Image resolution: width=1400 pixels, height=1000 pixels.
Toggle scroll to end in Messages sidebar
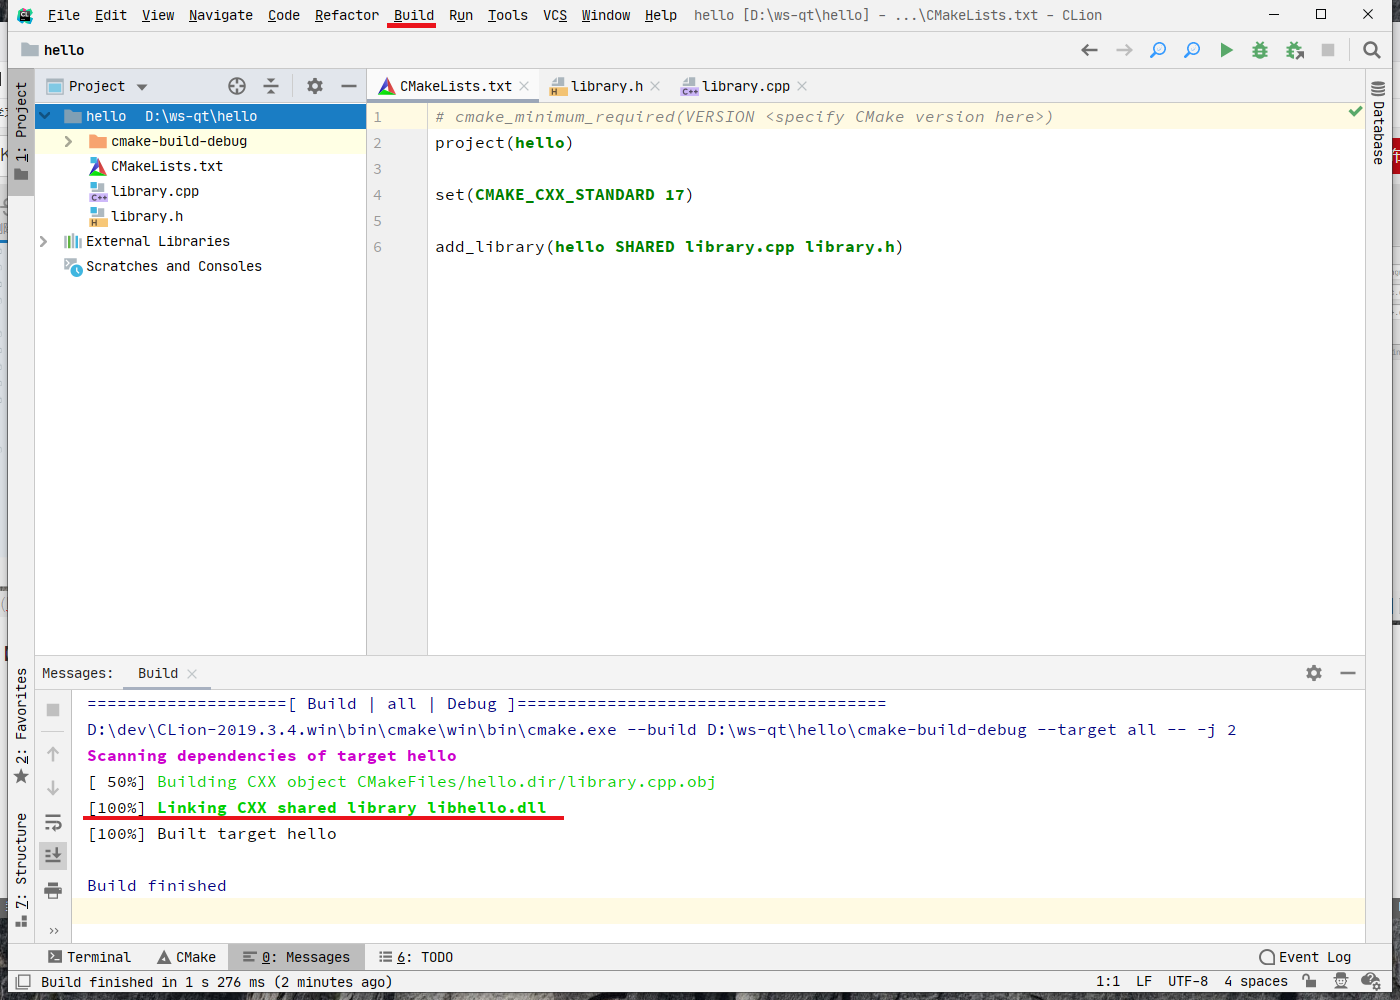(x=53, y=856)
